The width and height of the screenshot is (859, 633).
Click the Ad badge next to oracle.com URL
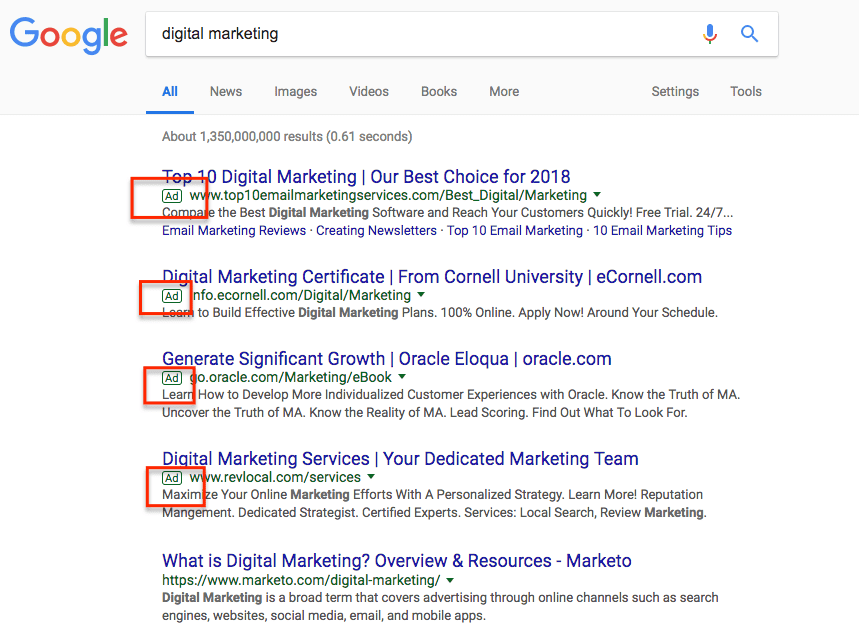pyautogui.click(x=172, y=378)
